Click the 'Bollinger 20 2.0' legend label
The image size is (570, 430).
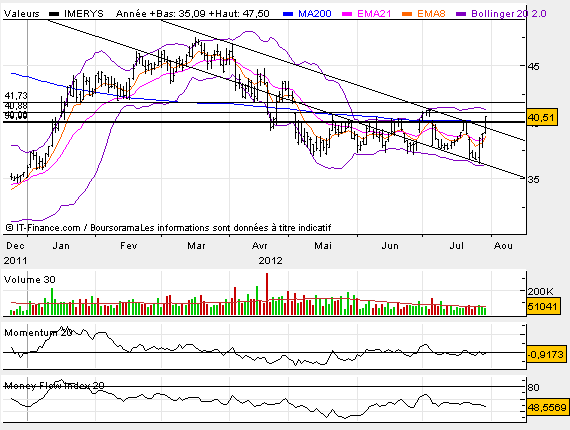tap(509, 14)
